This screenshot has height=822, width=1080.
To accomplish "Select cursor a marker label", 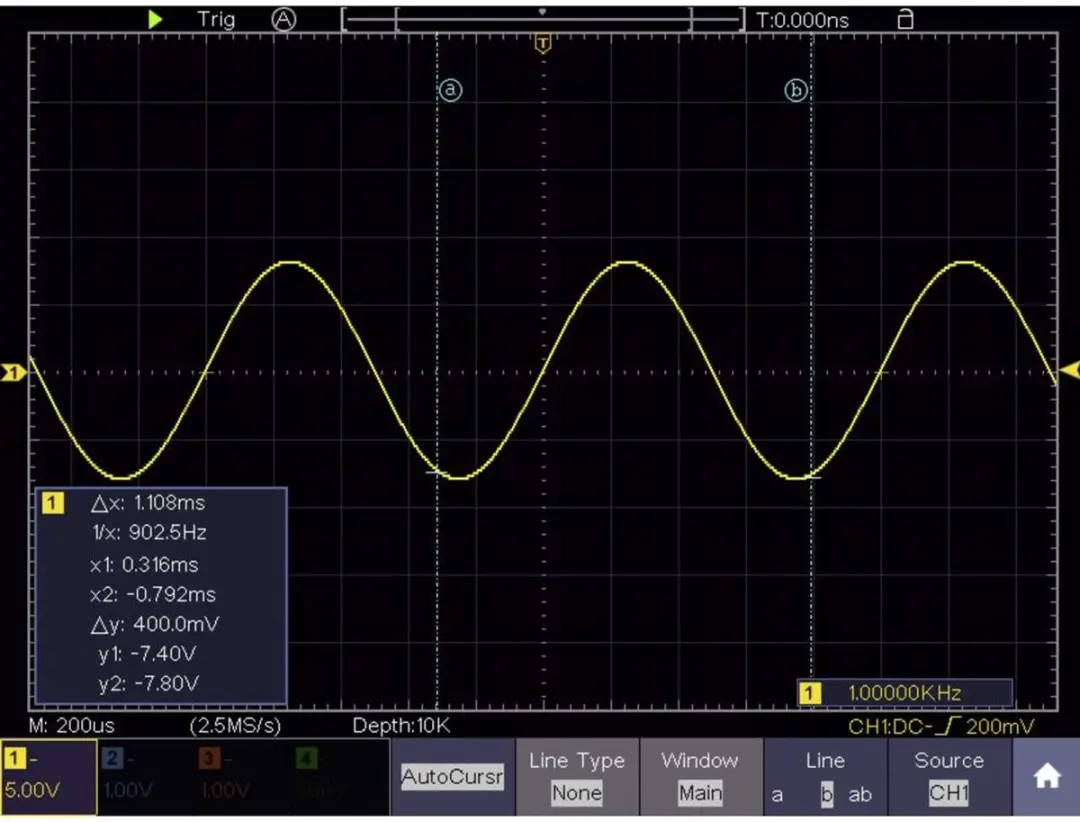I will (450, 90).
